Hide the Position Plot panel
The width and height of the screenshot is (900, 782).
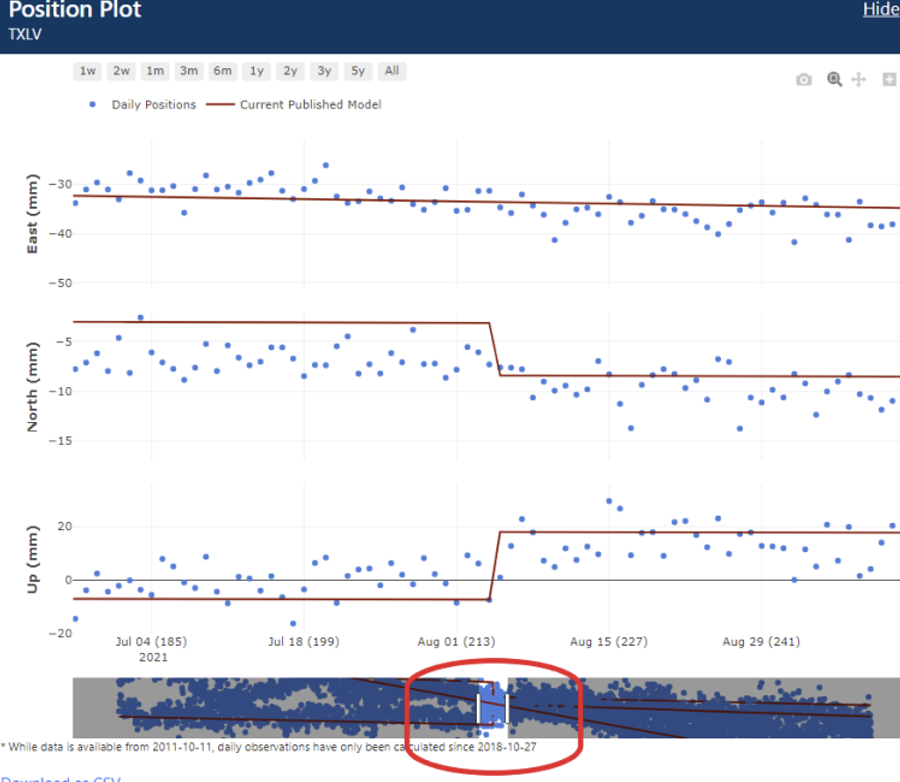(x=880, y=9)
